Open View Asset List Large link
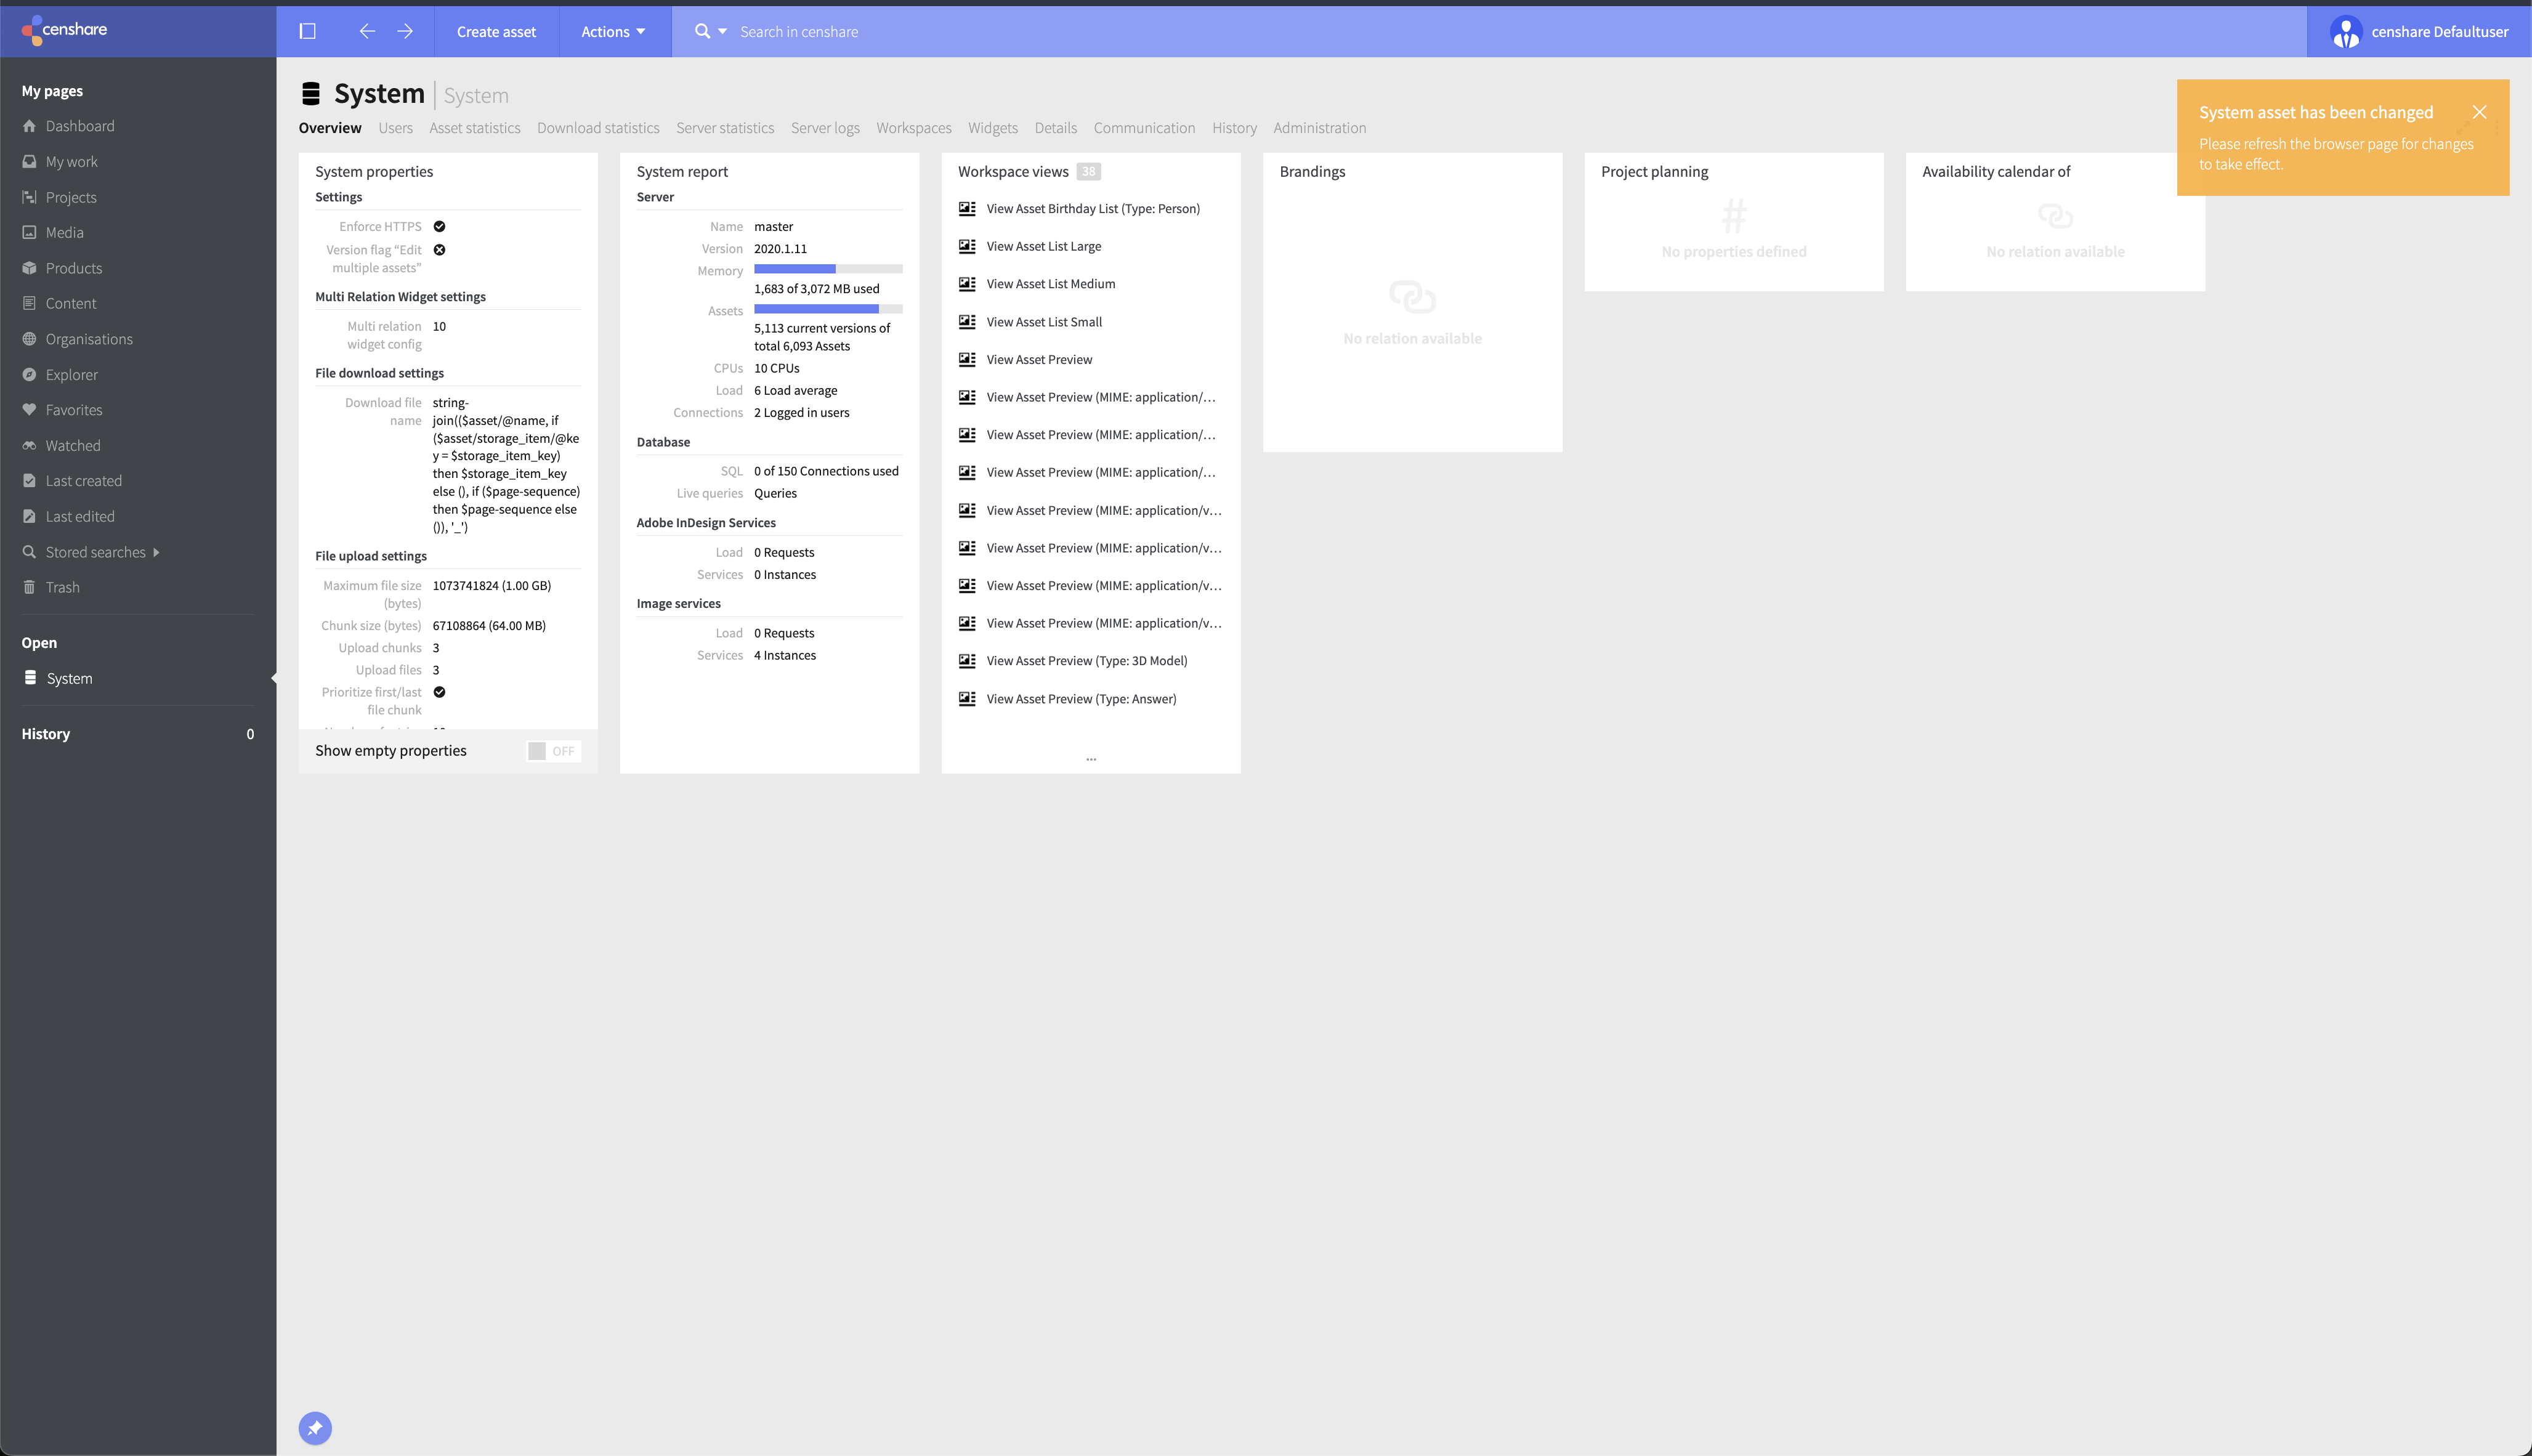The image size is (2532, 1456). pyautogui.click(x=1043, y=246)
